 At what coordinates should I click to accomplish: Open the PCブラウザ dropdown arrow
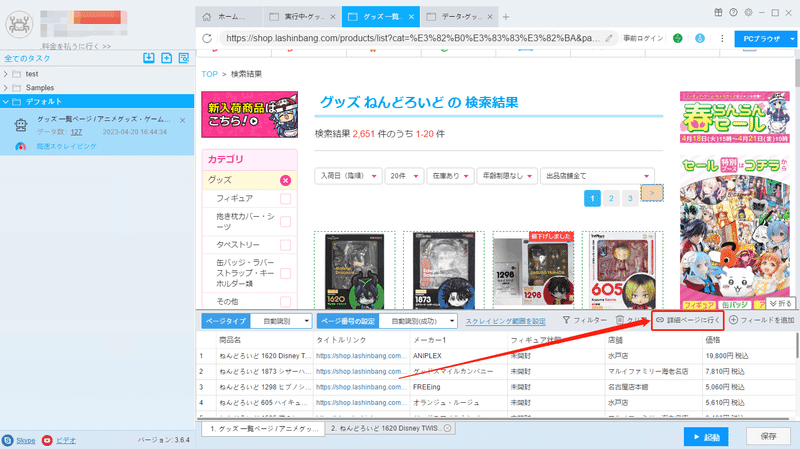point(792,39)
